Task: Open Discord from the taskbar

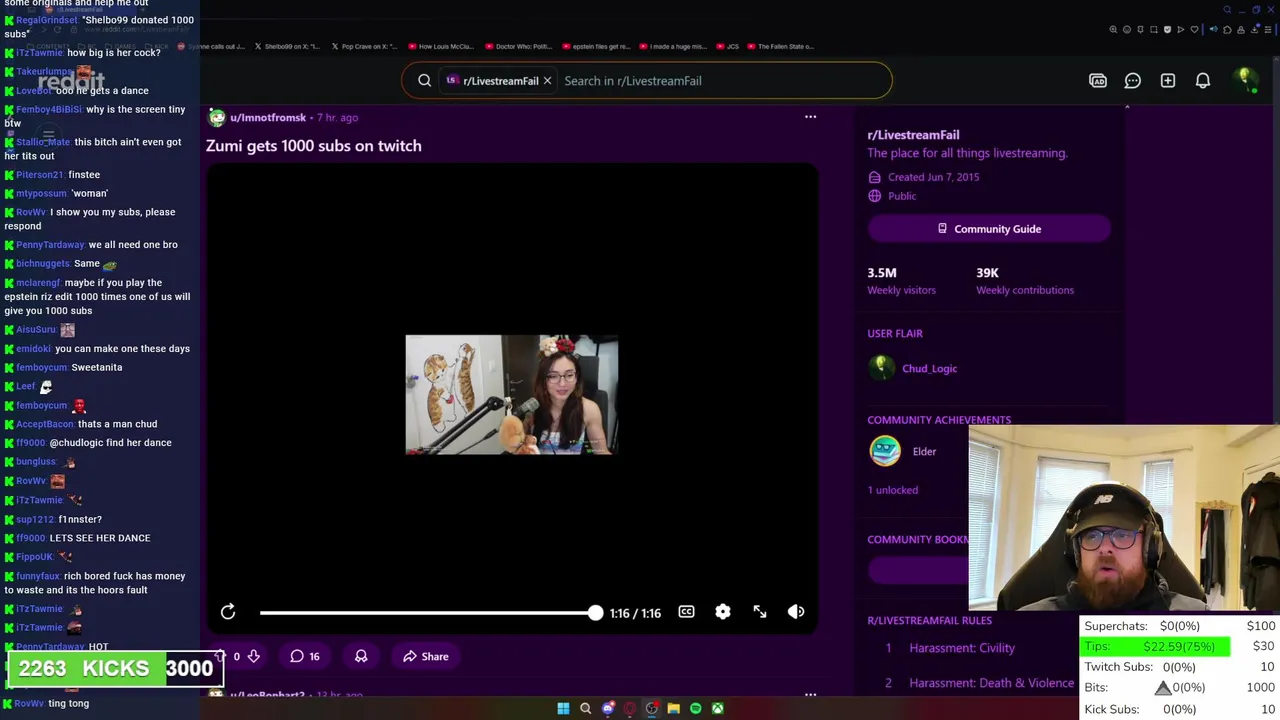Action: coord(607,708)
